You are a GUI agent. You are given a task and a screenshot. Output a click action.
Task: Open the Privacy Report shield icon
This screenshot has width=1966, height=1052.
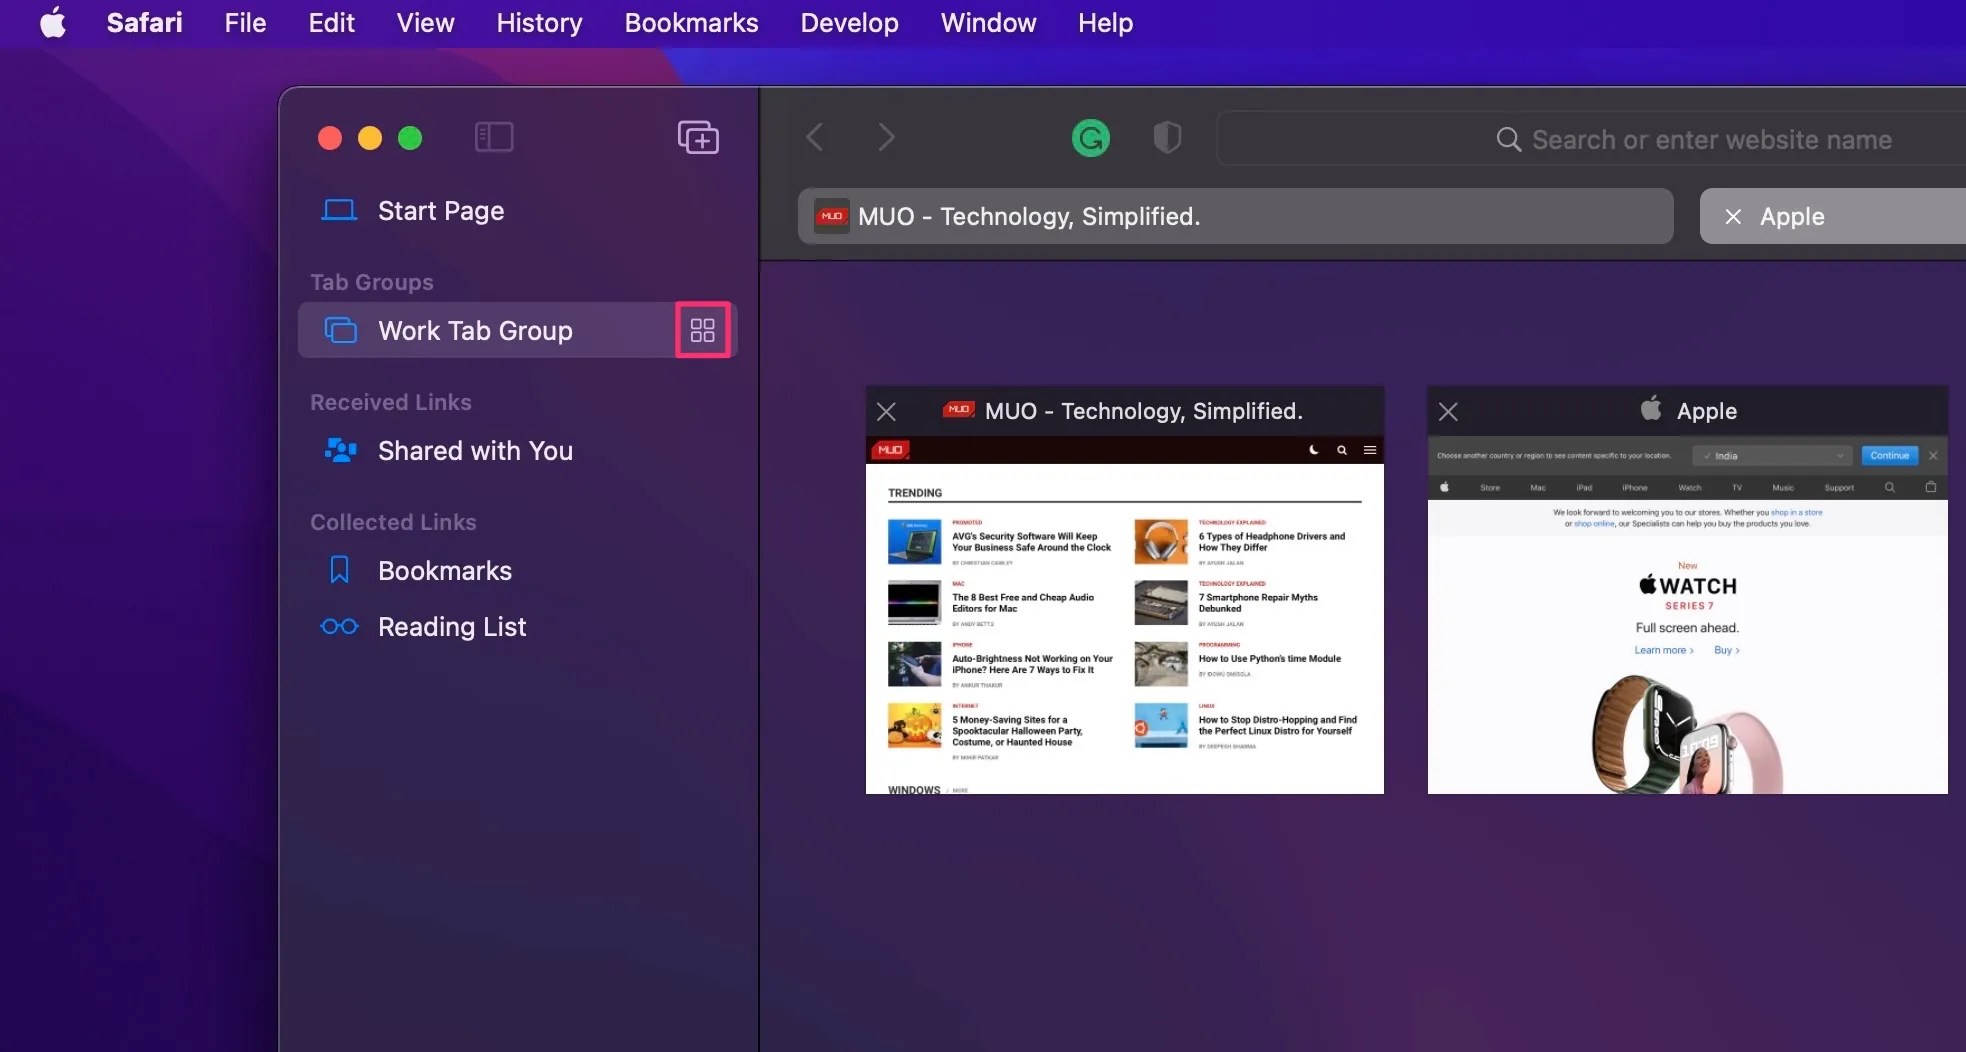tap(1166, 138)
